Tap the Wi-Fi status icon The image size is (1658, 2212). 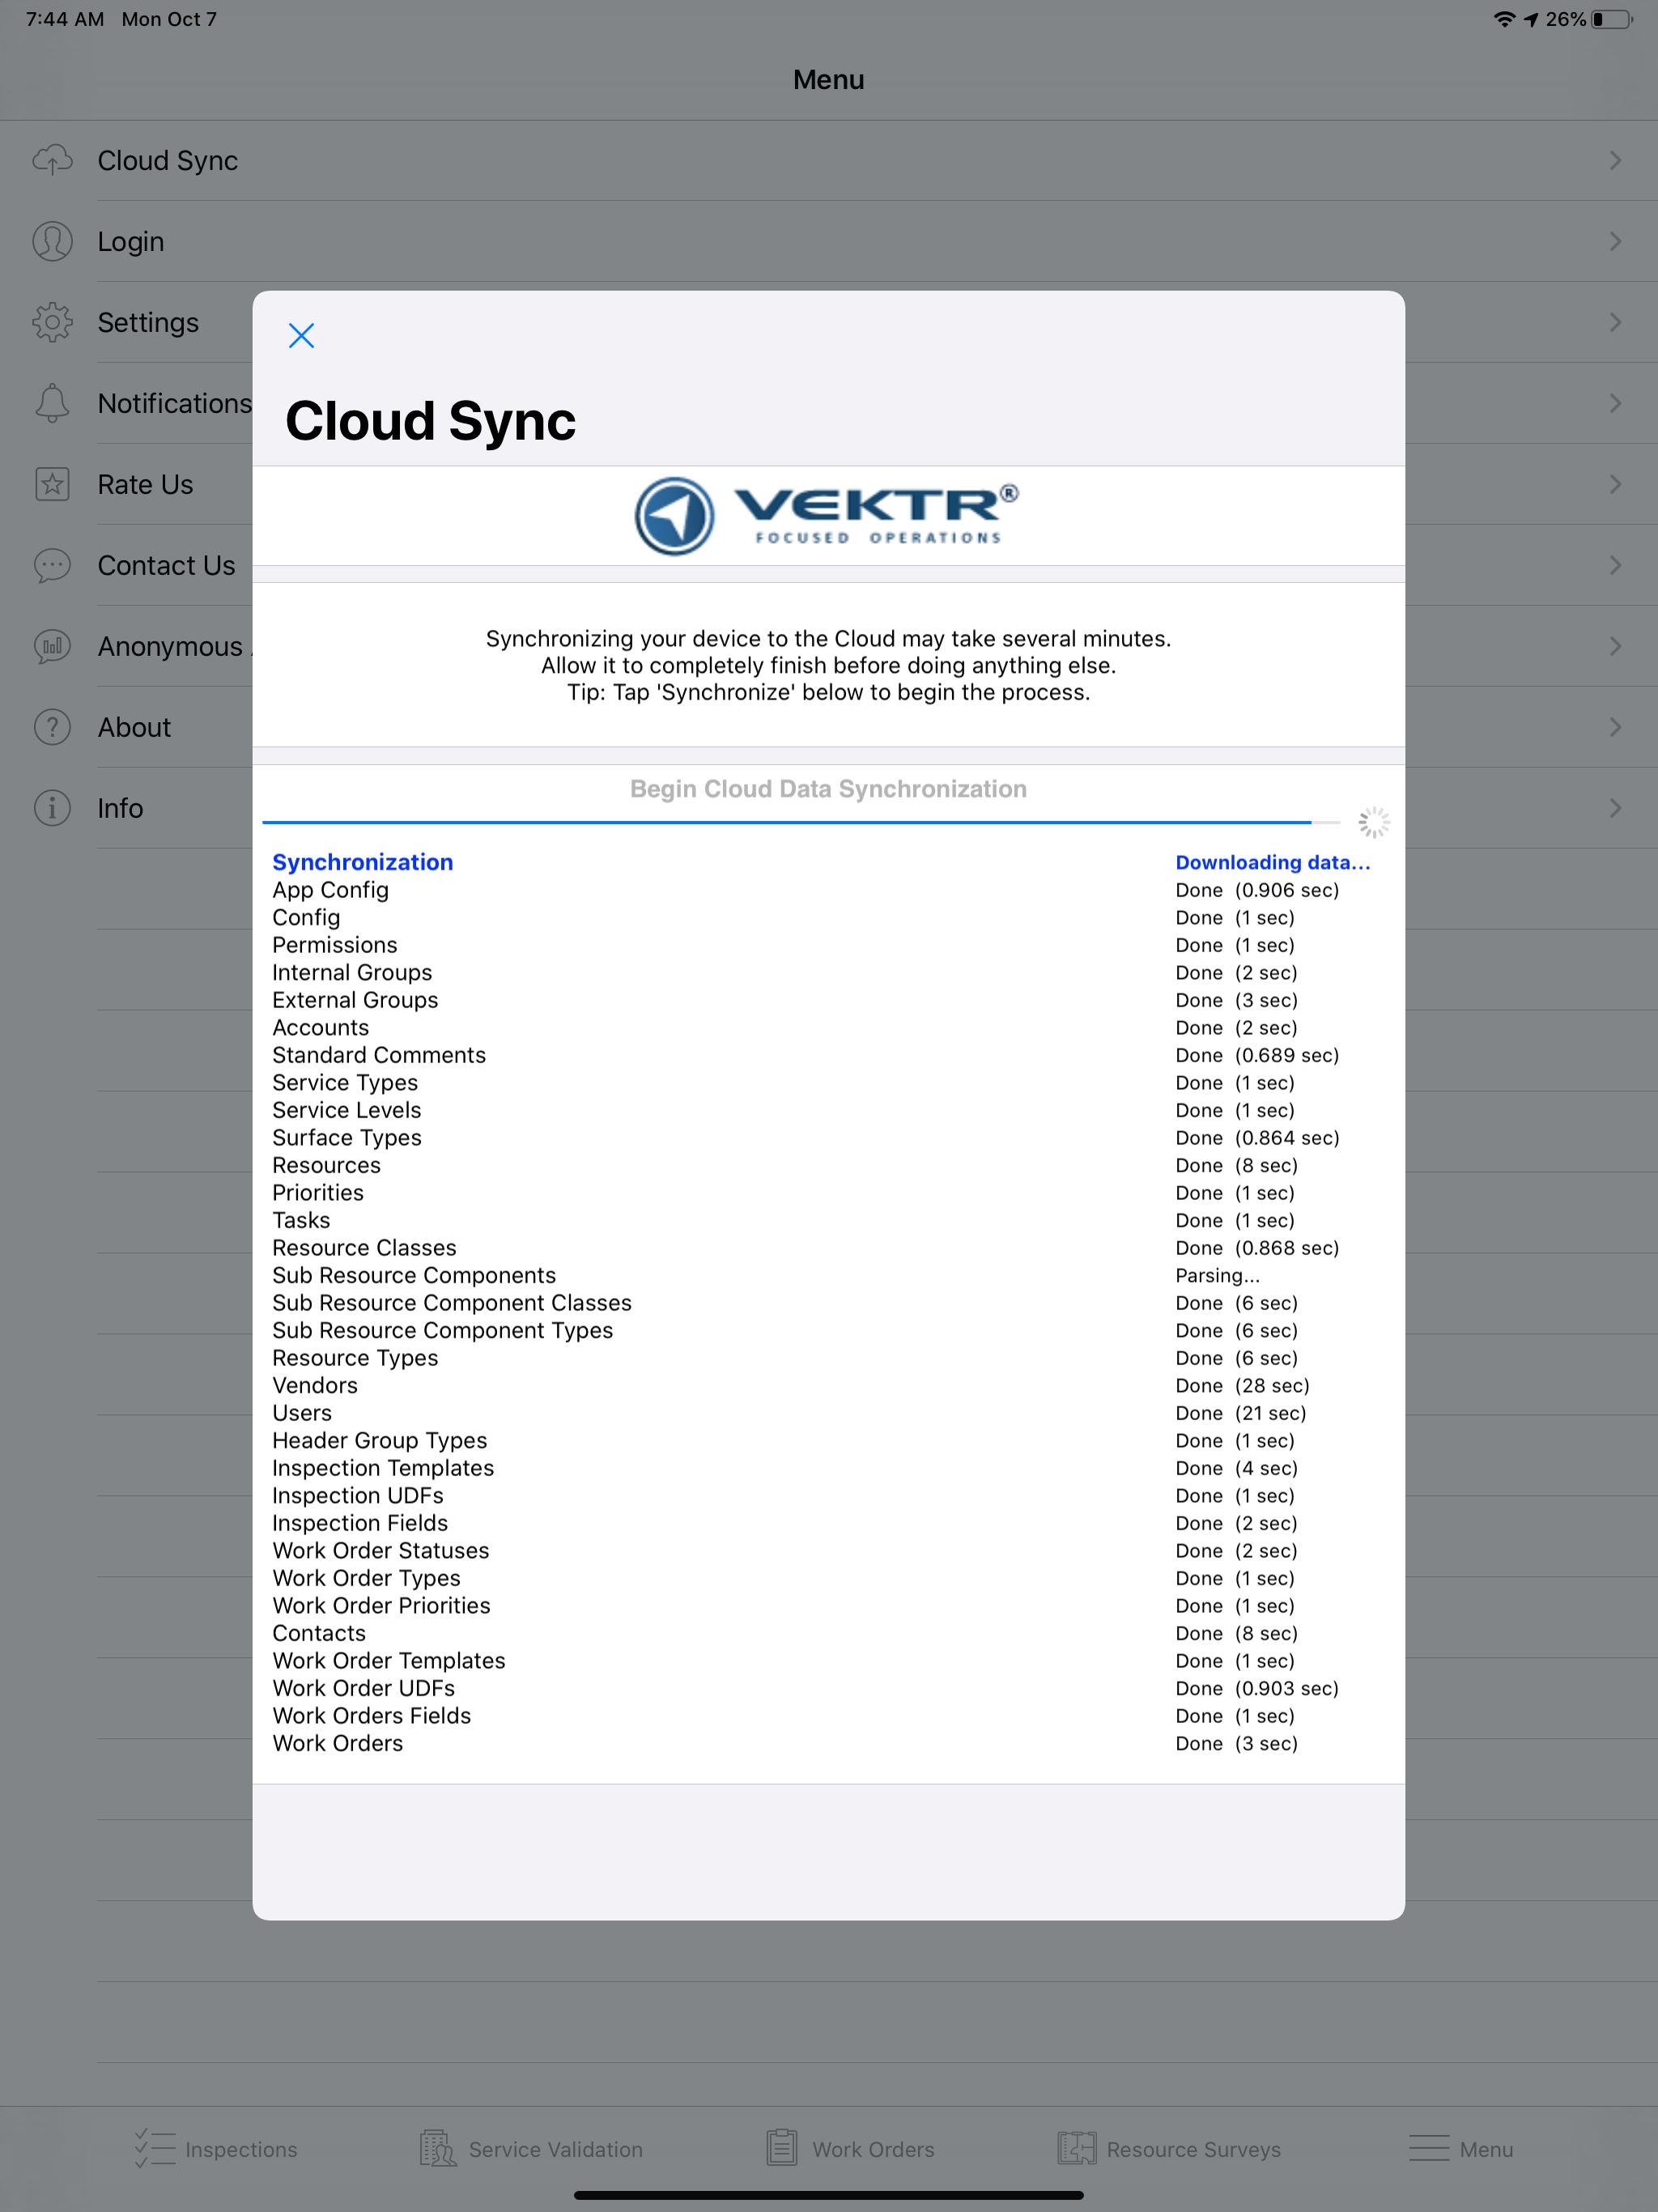[1503, 19]
